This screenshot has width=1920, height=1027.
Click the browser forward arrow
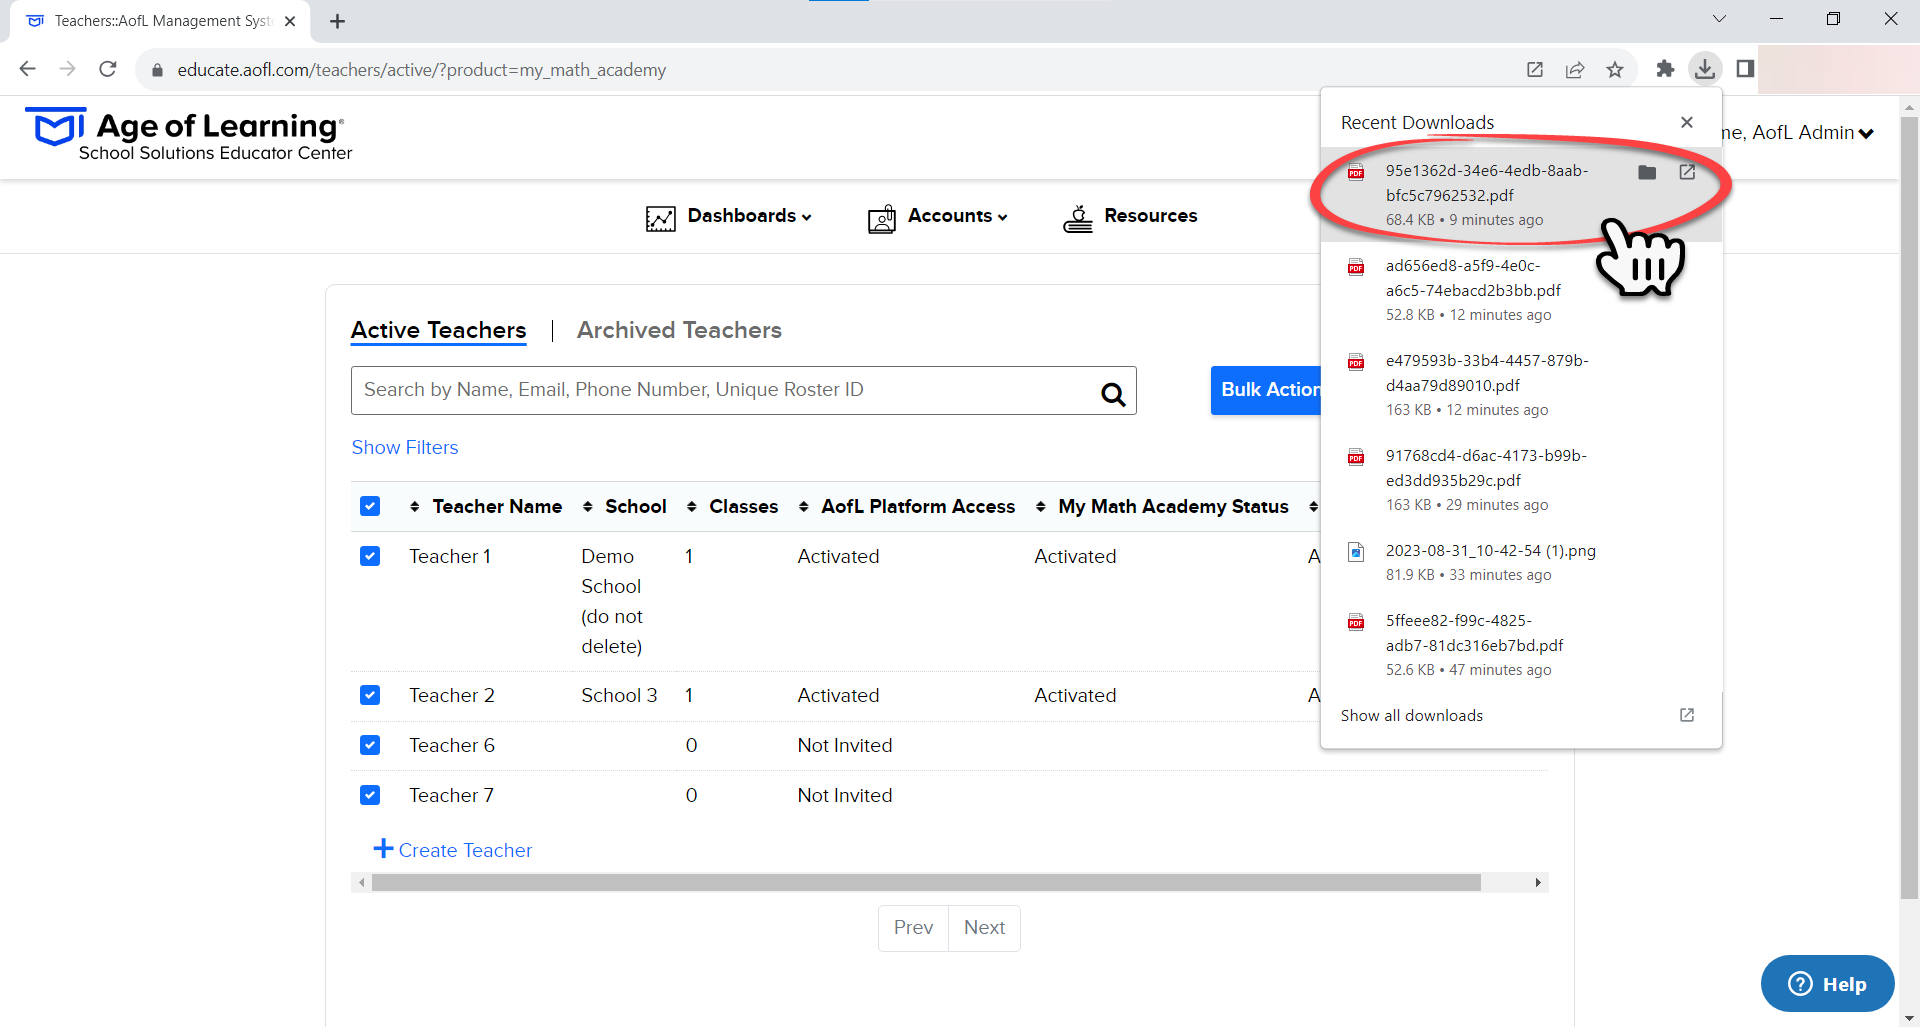click(67, 69)
